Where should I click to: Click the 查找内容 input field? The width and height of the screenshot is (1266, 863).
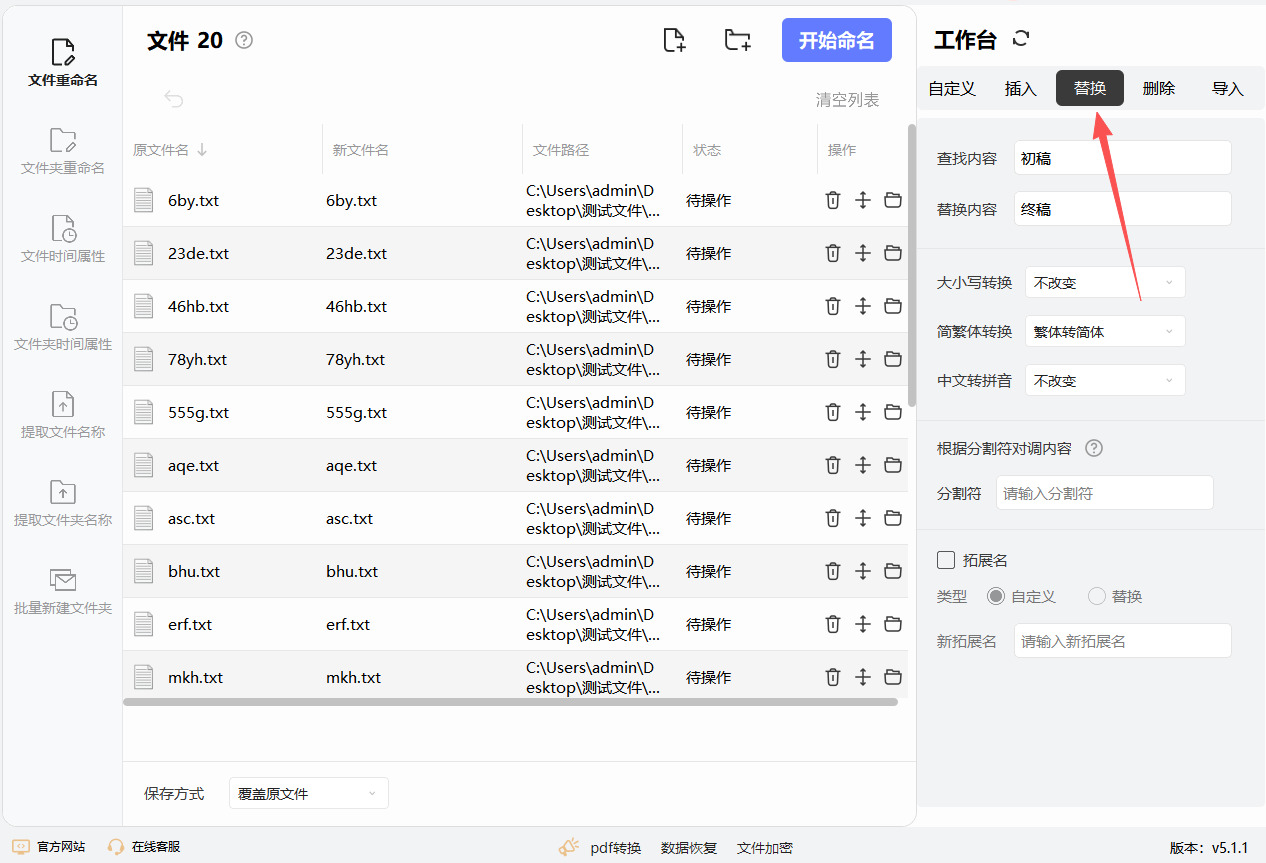click(x=1122, y=158)
